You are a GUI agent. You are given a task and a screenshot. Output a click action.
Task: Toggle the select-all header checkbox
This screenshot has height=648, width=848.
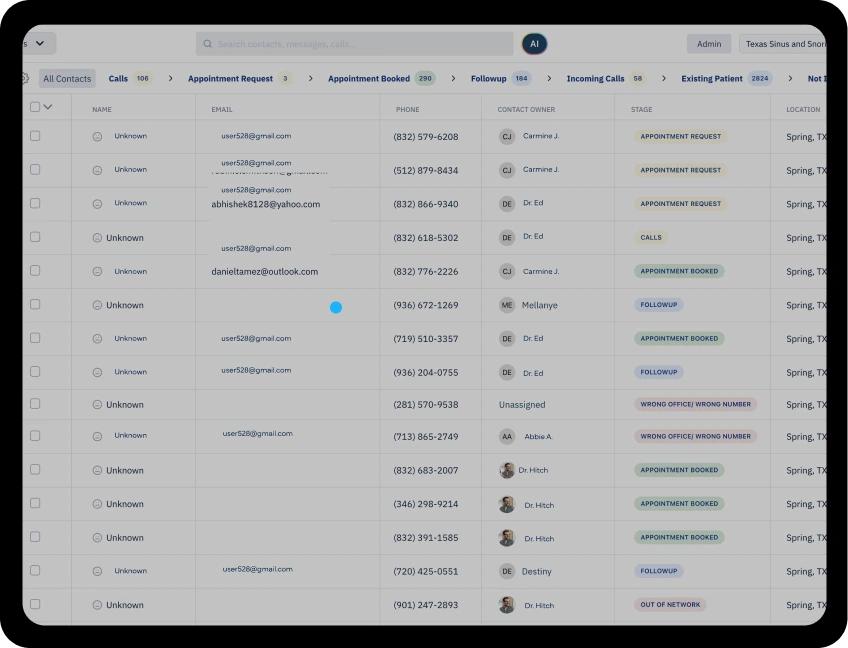click(35, 107)
